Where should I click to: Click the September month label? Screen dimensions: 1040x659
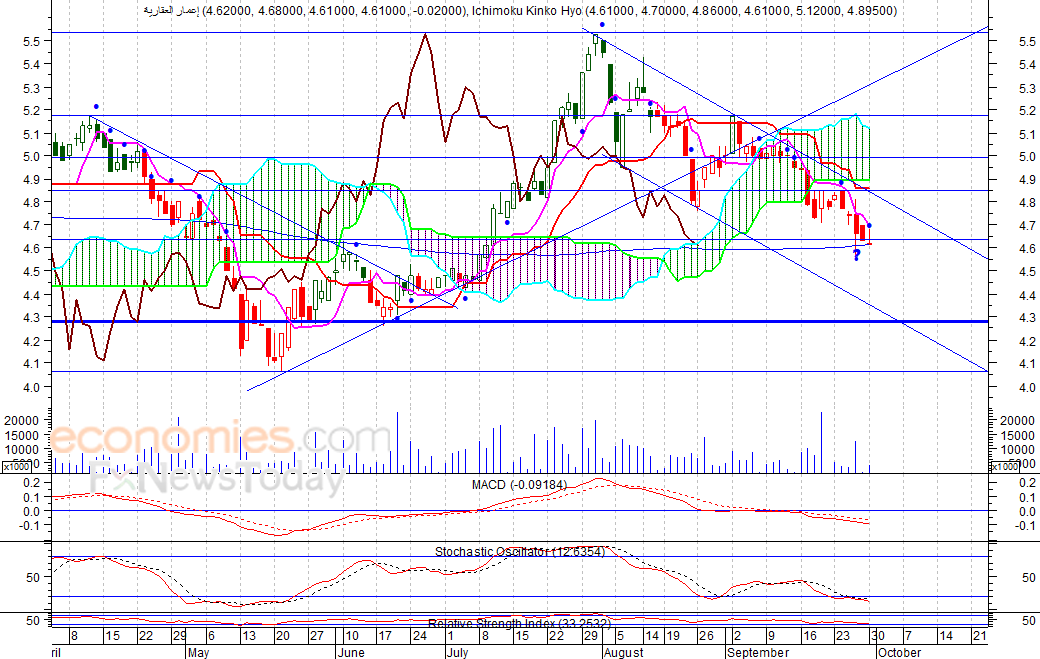(x=757, y=652)
